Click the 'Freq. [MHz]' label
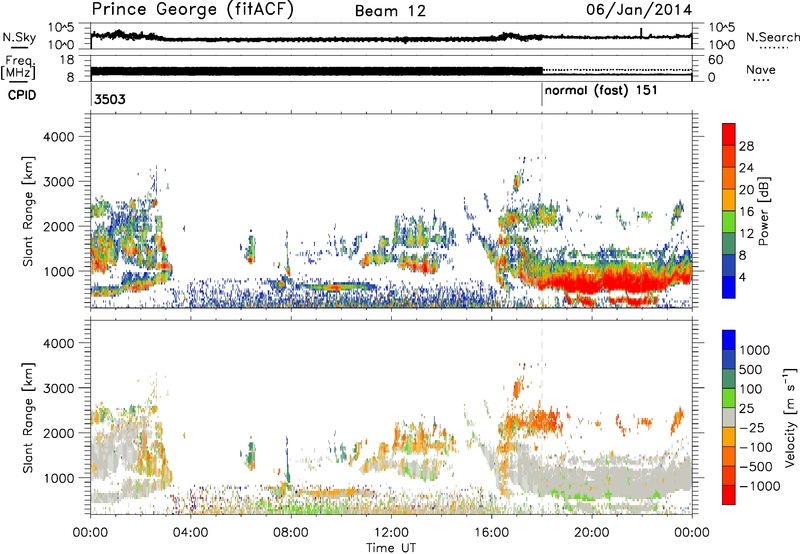Screen dimensions: 800x554 (18, 67)
